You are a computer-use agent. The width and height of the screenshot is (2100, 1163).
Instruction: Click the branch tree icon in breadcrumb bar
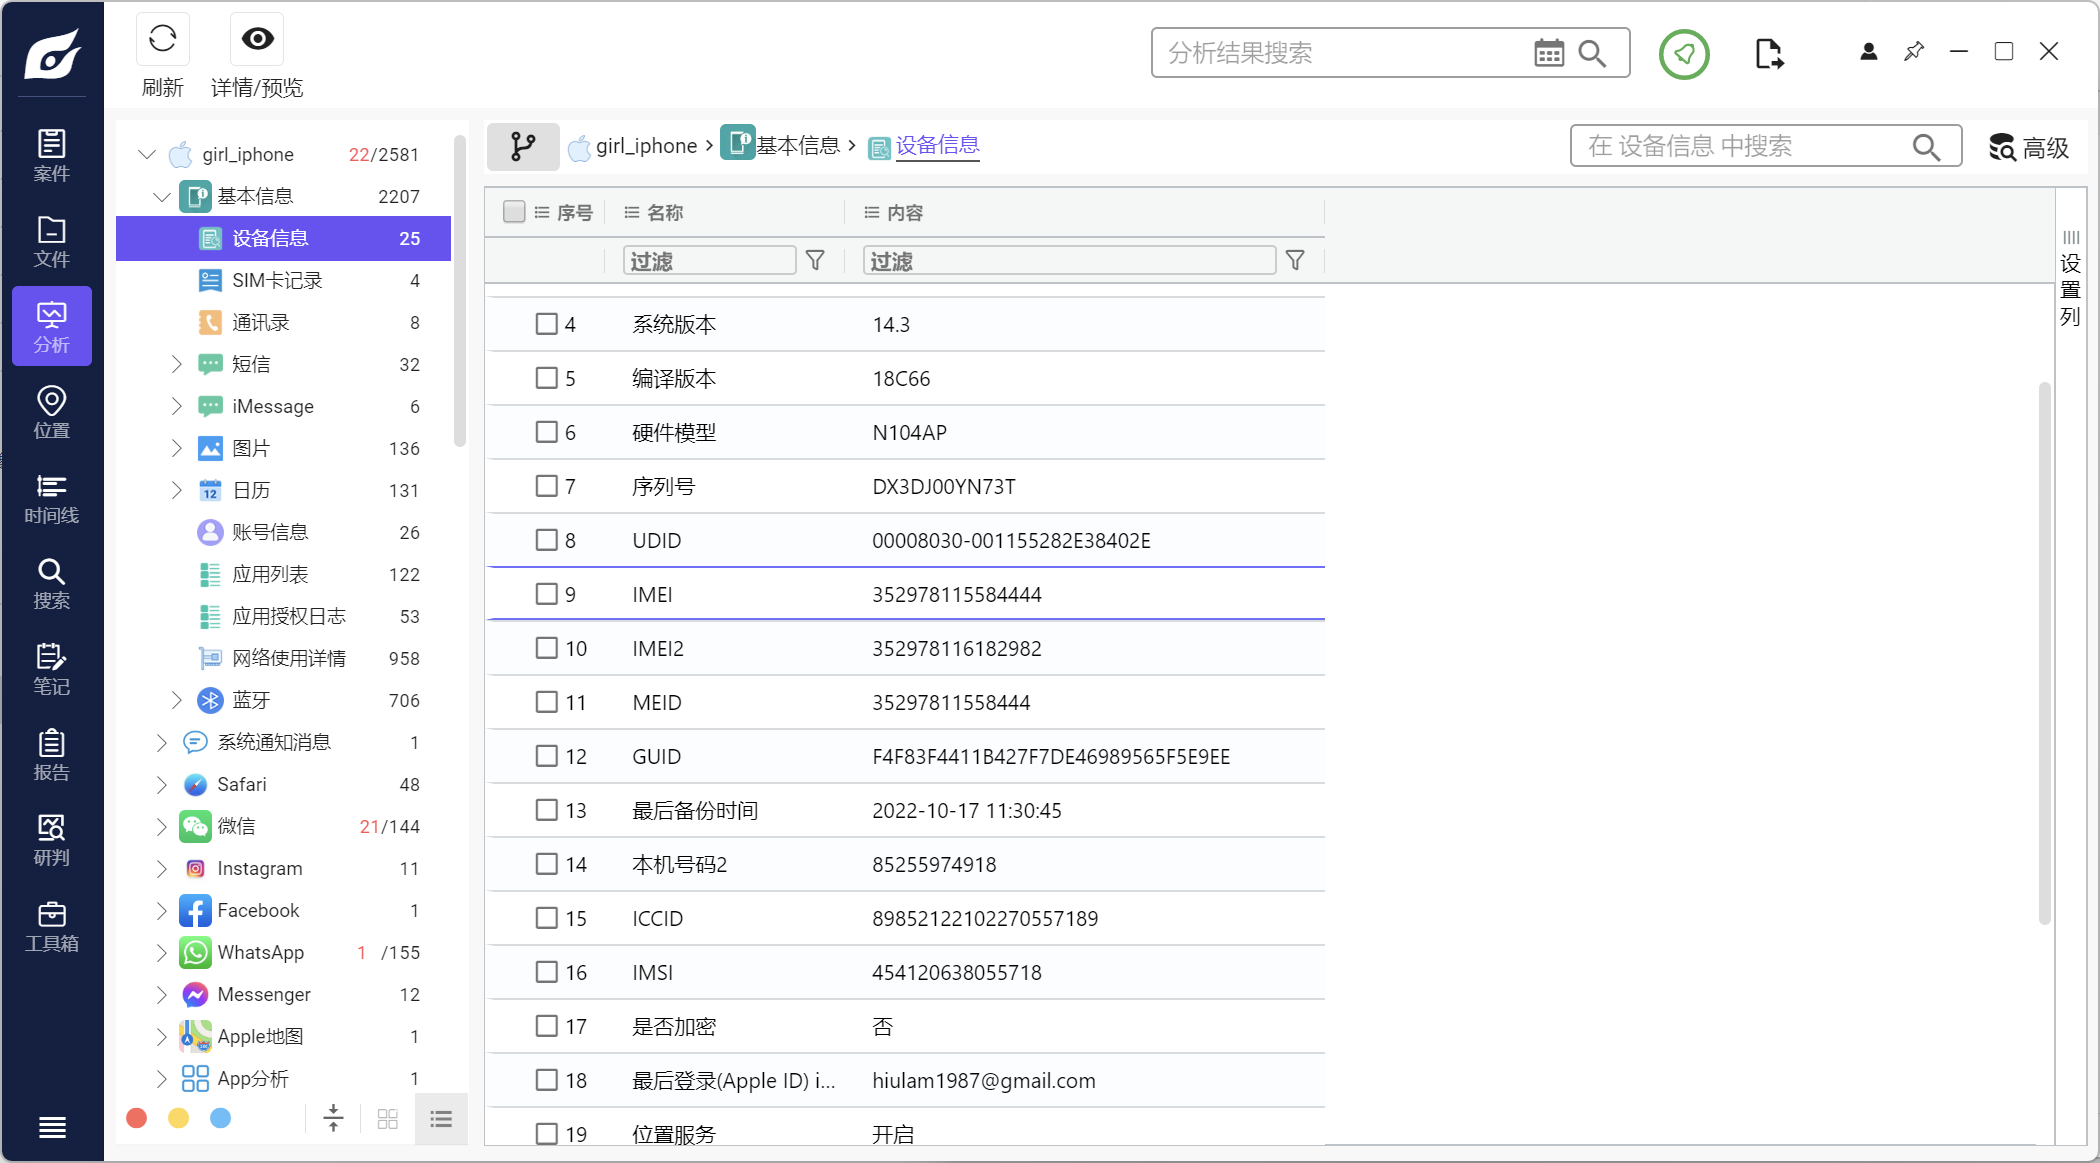click(x=523, y=147)
